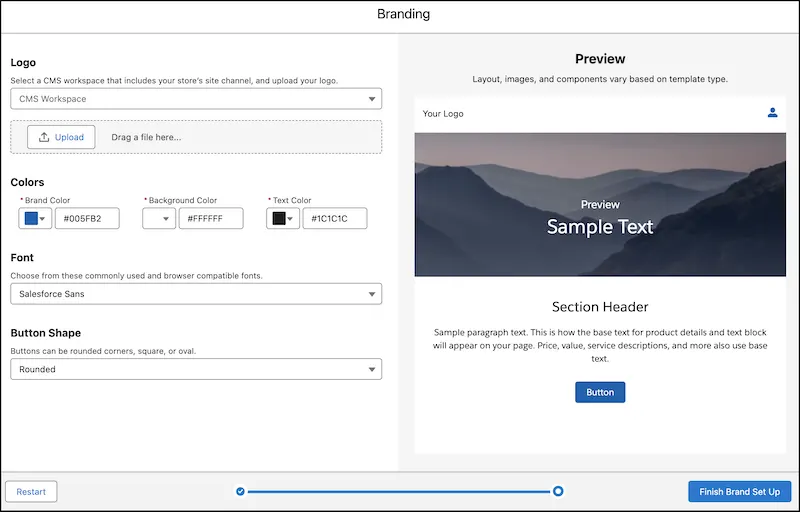The width and height of the screenshot is (800, 512).
Task: Click the Text Color hex field #1C1C1C
Action: click(x=335, y=218)
